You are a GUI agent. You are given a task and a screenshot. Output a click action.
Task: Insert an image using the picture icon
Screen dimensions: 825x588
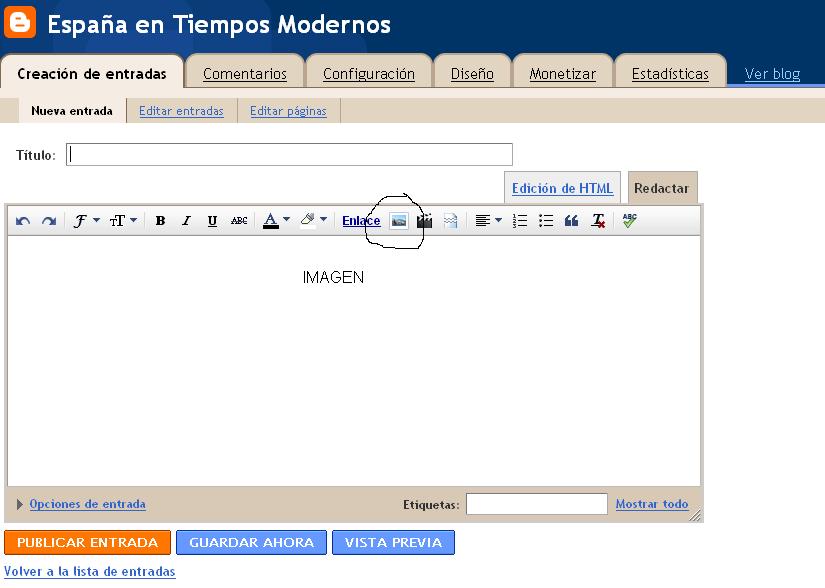pyautogui.click(x=399, y=221)
